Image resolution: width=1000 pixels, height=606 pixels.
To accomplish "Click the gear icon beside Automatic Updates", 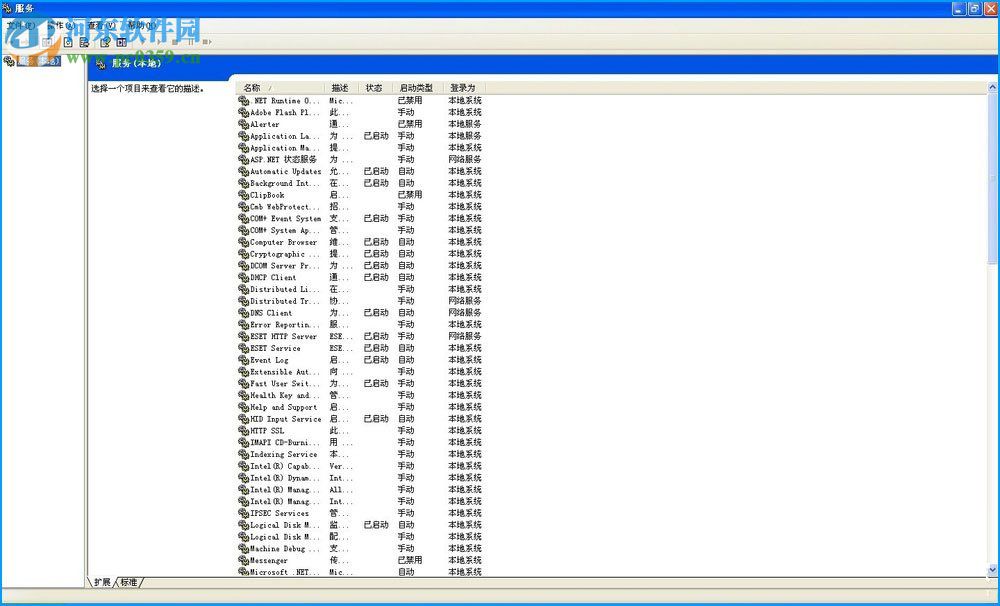I will click(244, 172).
